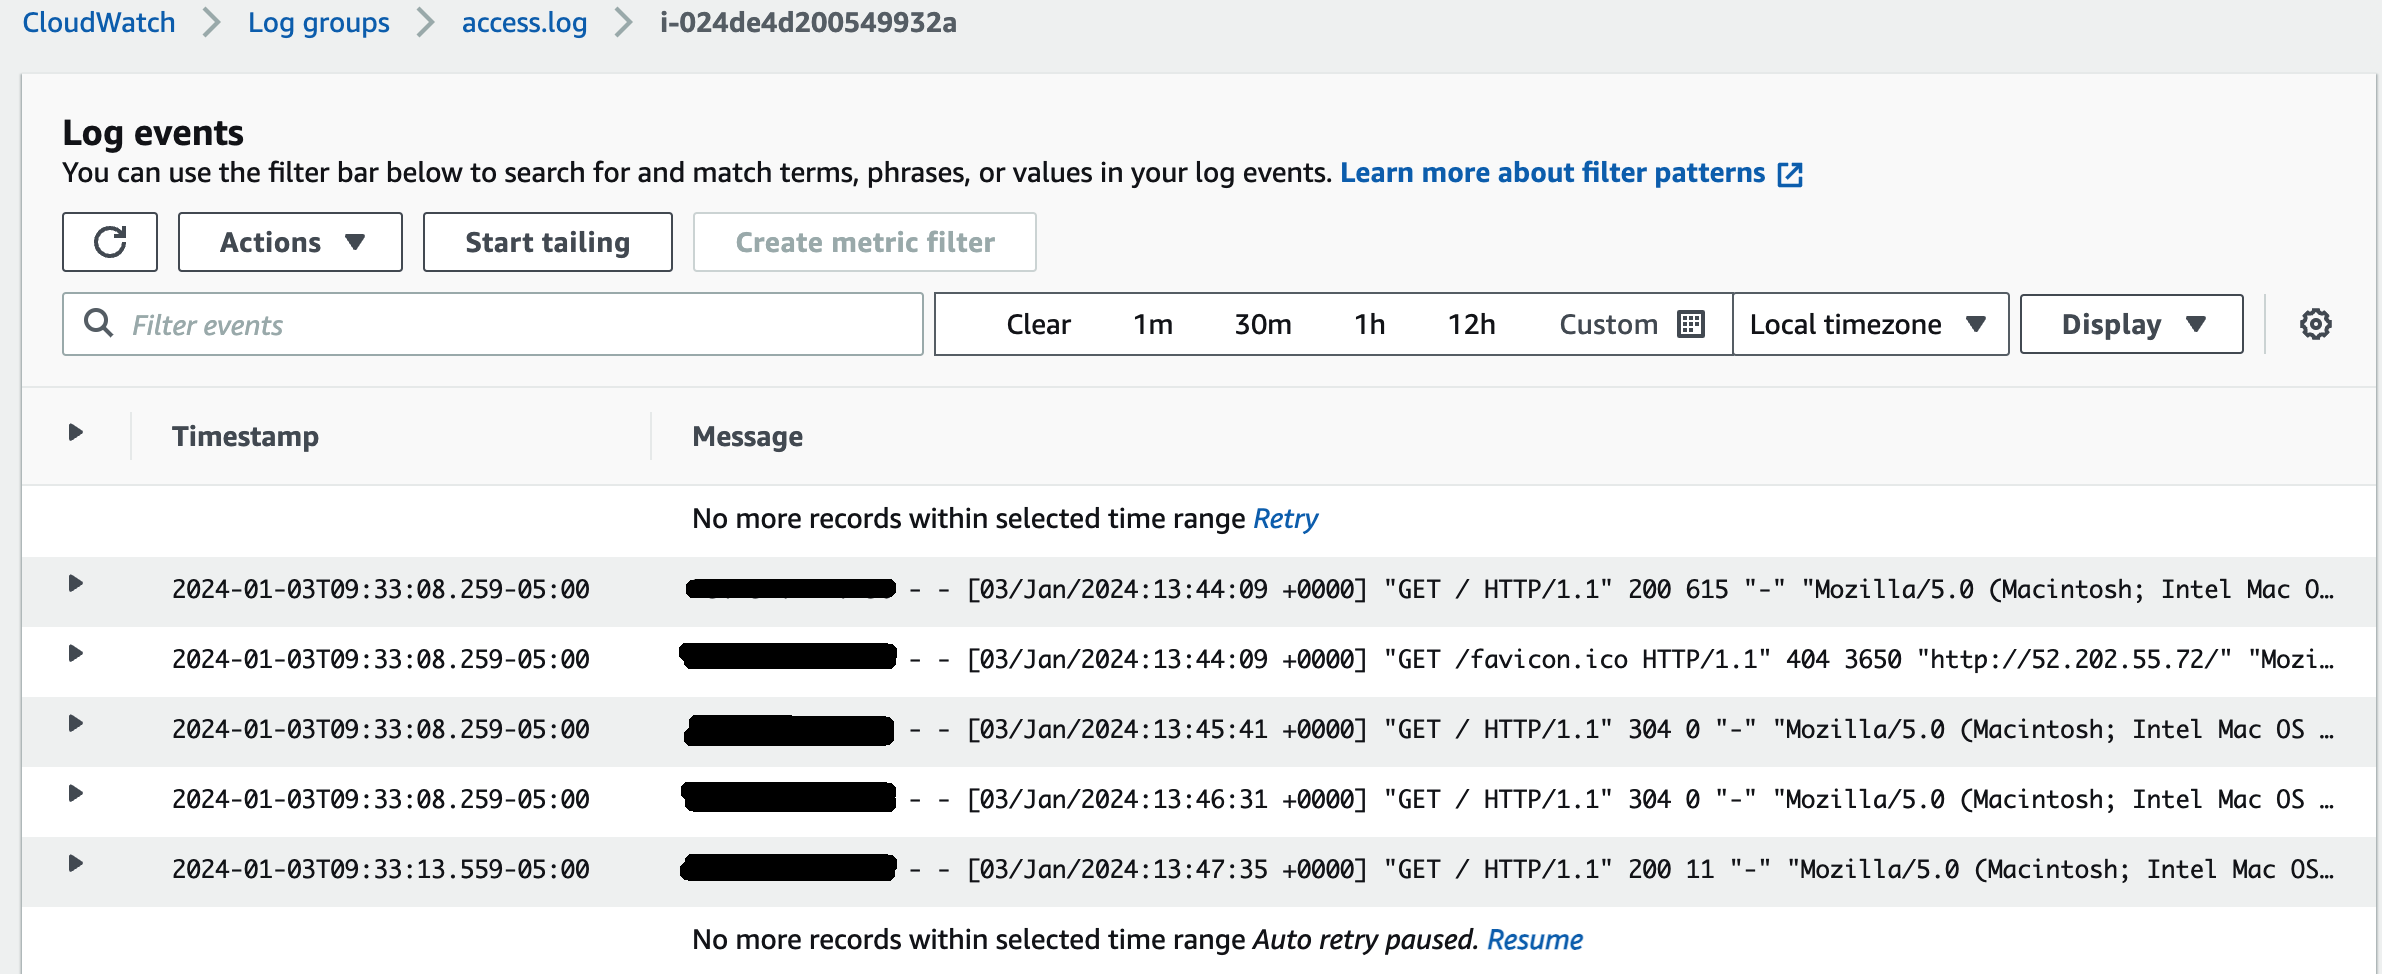Expand the 13:44:09 GET / 200 615 log row
The height and width of the screenshot is (974, 2382).
(75, 584)
